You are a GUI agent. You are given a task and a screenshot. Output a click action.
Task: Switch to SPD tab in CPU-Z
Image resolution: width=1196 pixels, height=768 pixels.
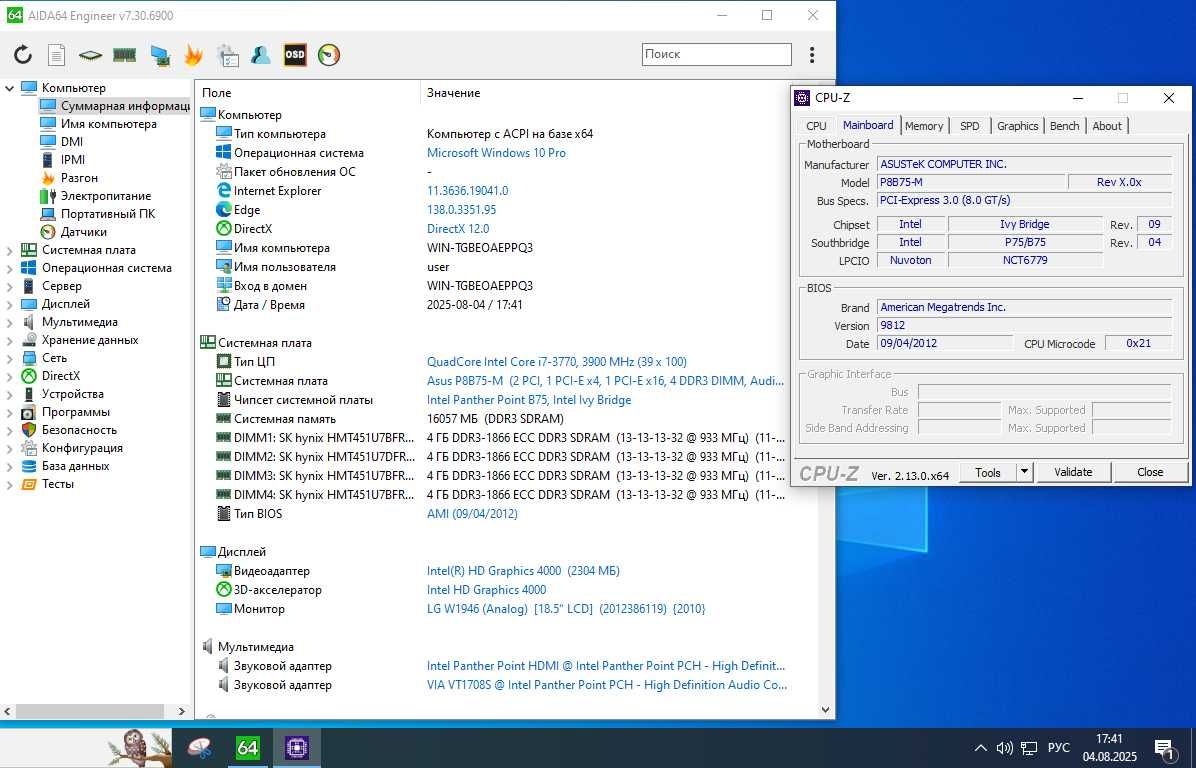[x=969, y=126]
